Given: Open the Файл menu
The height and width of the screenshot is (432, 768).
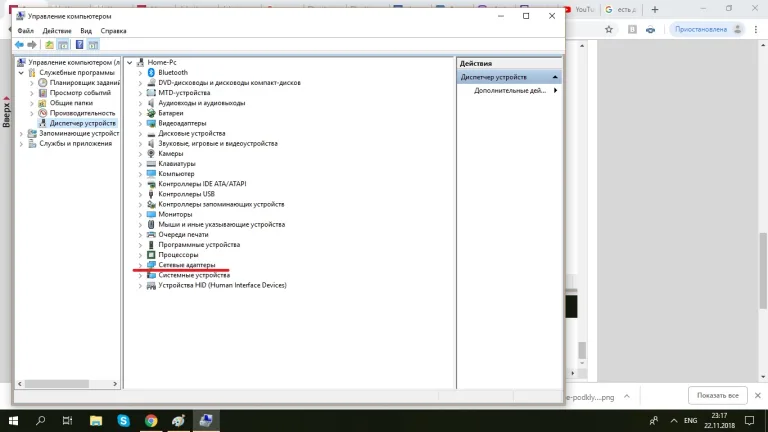Looking at the screenshot, I should 25,31.
